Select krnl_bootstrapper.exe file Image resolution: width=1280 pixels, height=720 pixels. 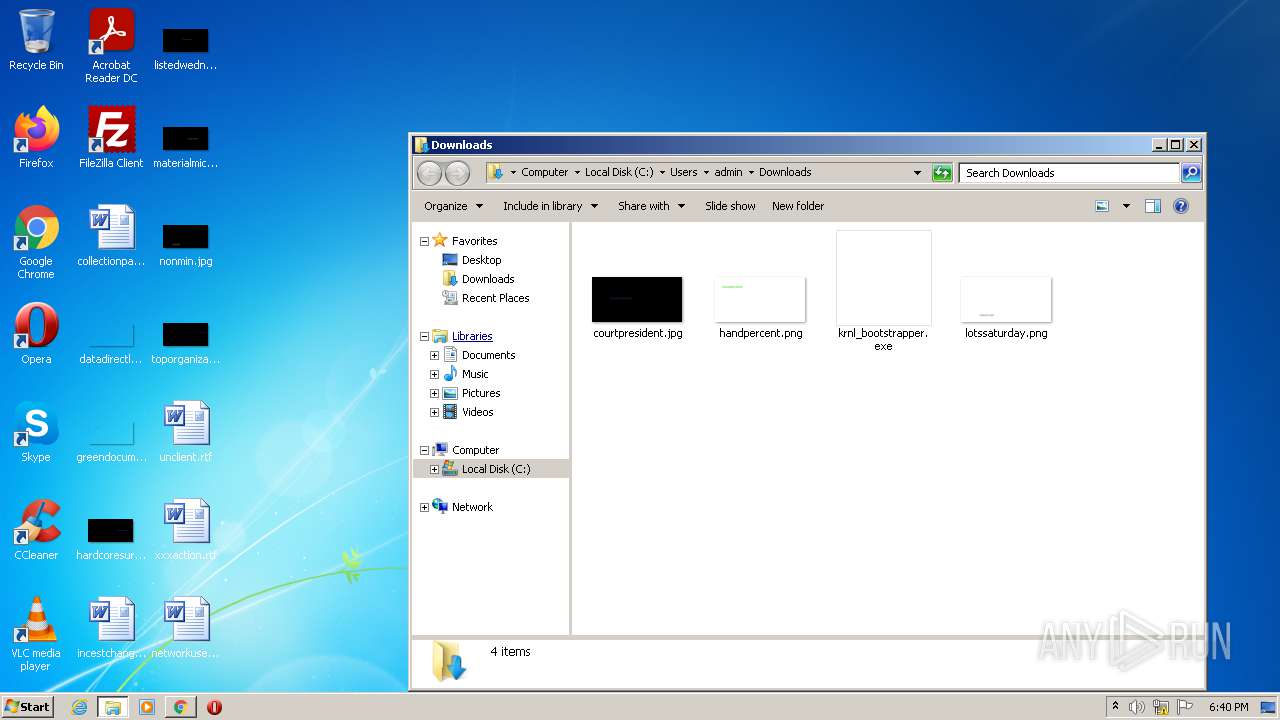point(883,291)
